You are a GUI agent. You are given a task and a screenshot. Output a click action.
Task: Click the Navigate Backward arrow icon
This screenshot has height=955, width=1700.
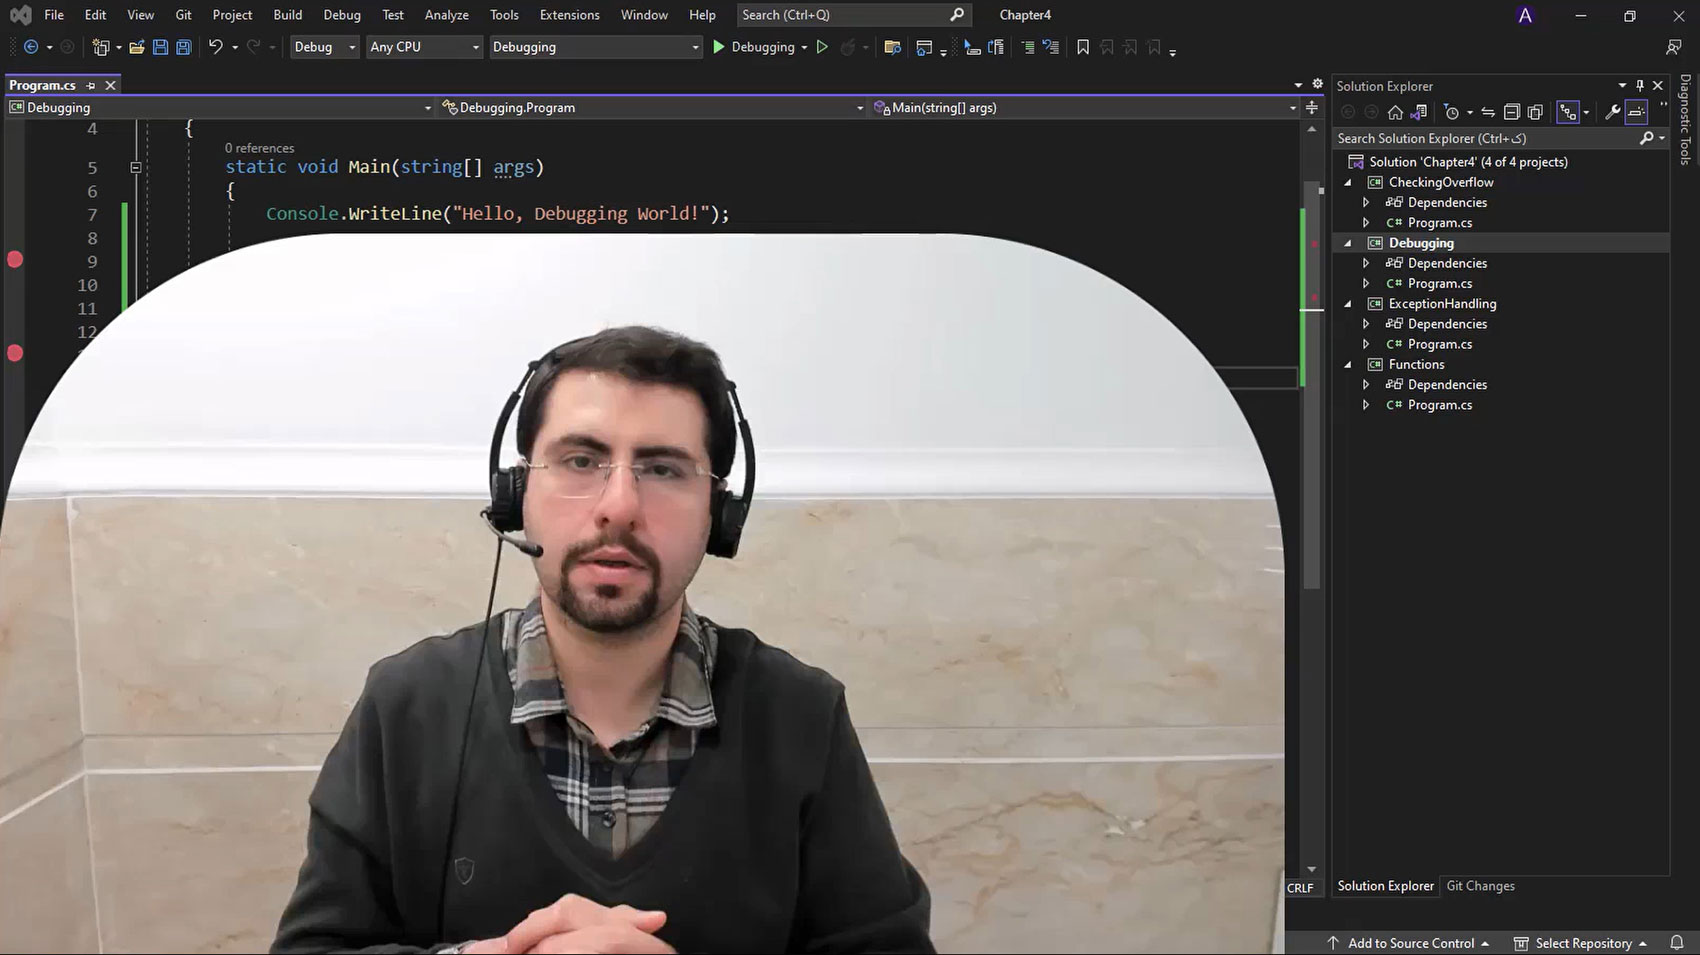pos(31,47)
